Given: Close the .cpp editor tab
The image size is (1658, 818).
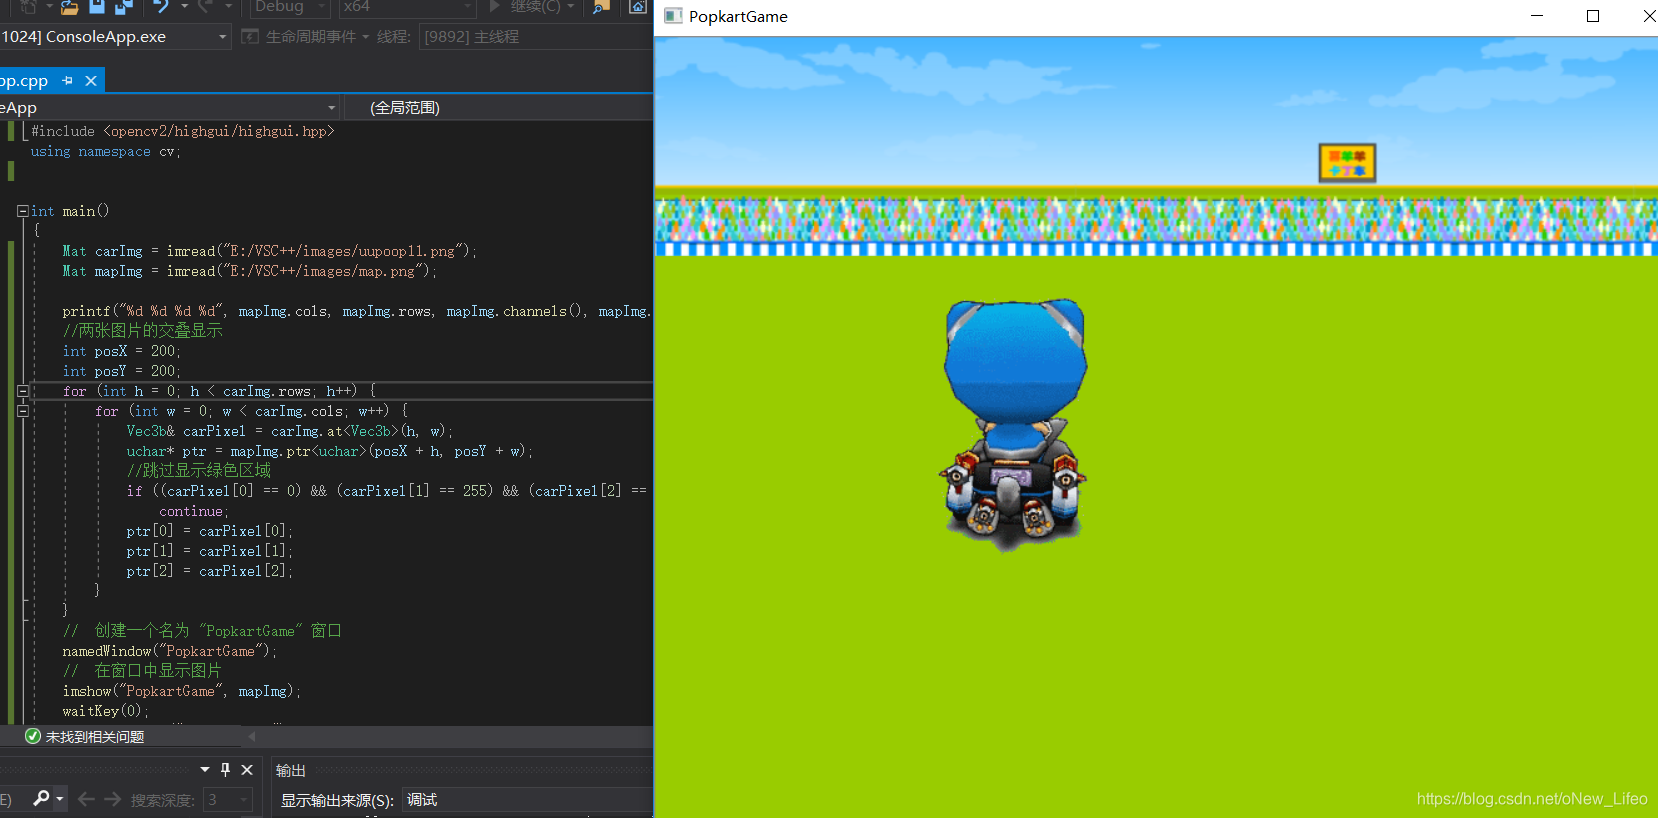Looking at the screenshot, I should click(x=91, y=81).
